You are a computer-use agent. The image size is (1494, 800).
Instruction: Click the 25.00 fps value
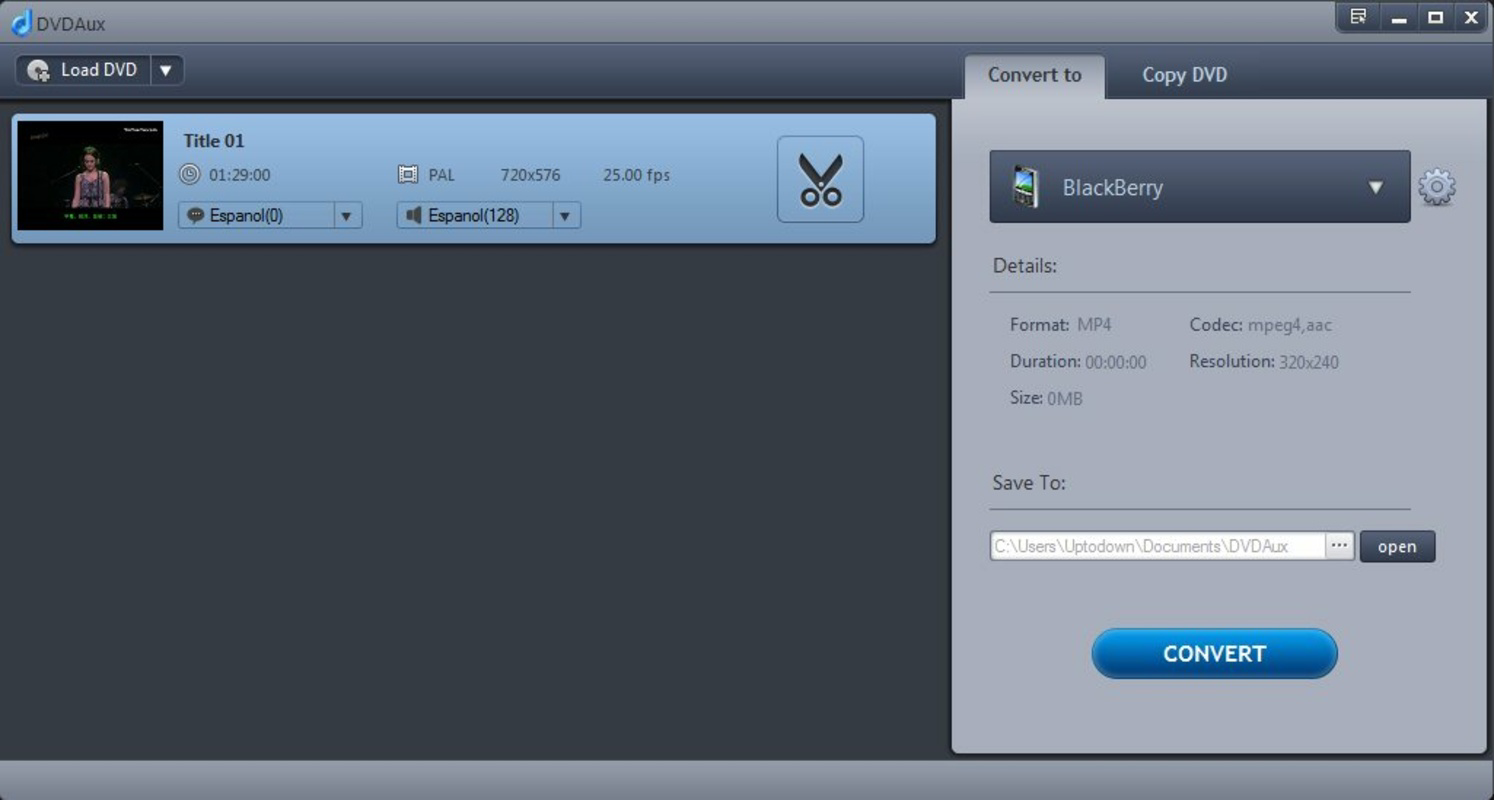tap(636, 175)
